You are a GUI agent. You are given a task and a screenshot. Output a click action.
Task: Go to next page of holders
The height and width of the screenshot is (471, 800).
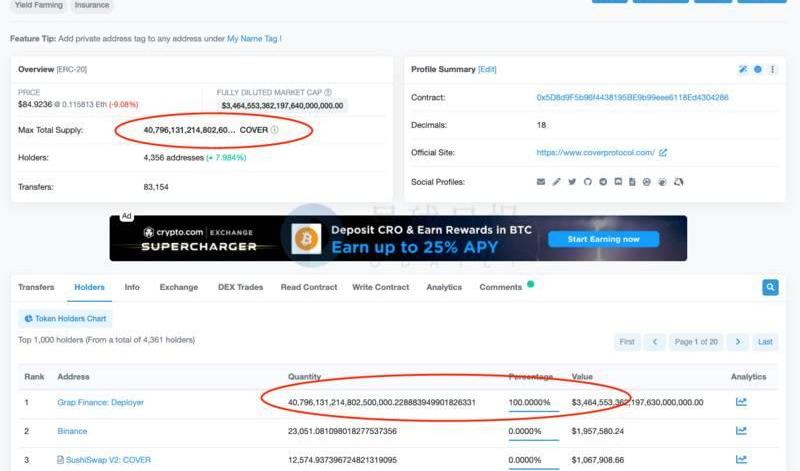[x=738, y=342]
